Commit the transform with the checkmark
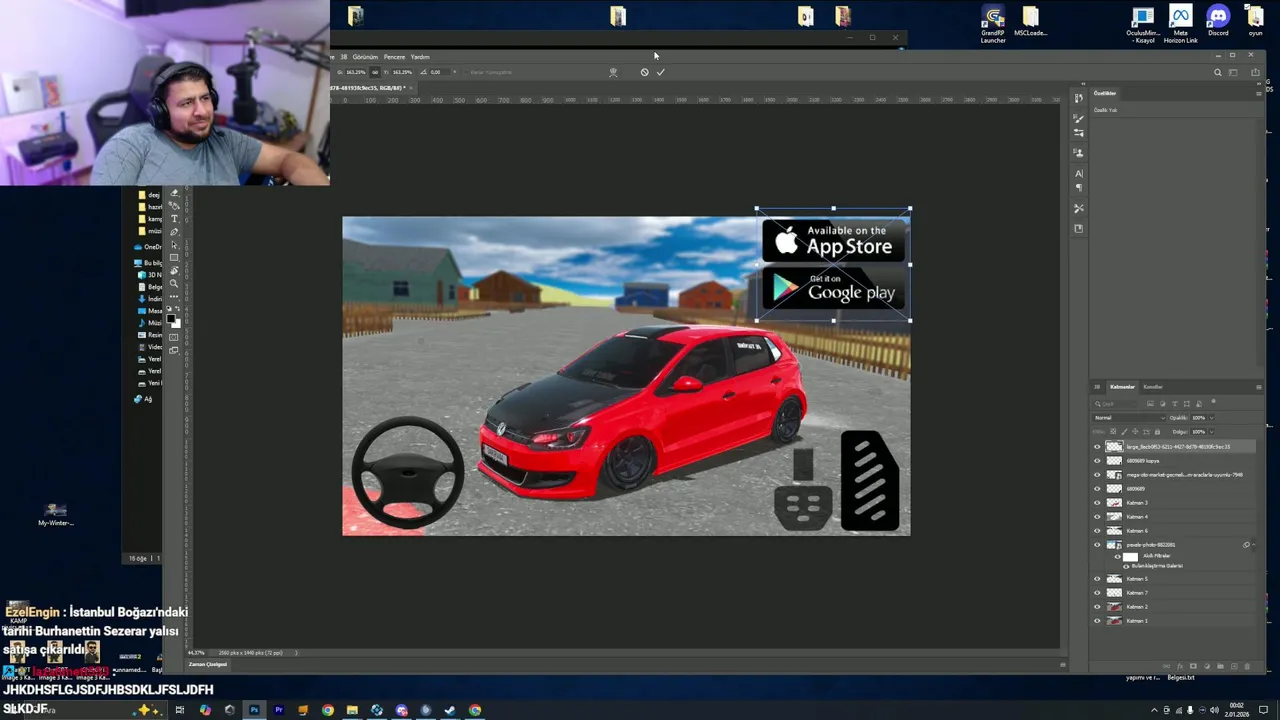Viewport: 1280px width, 720px height. click(660, 72)
